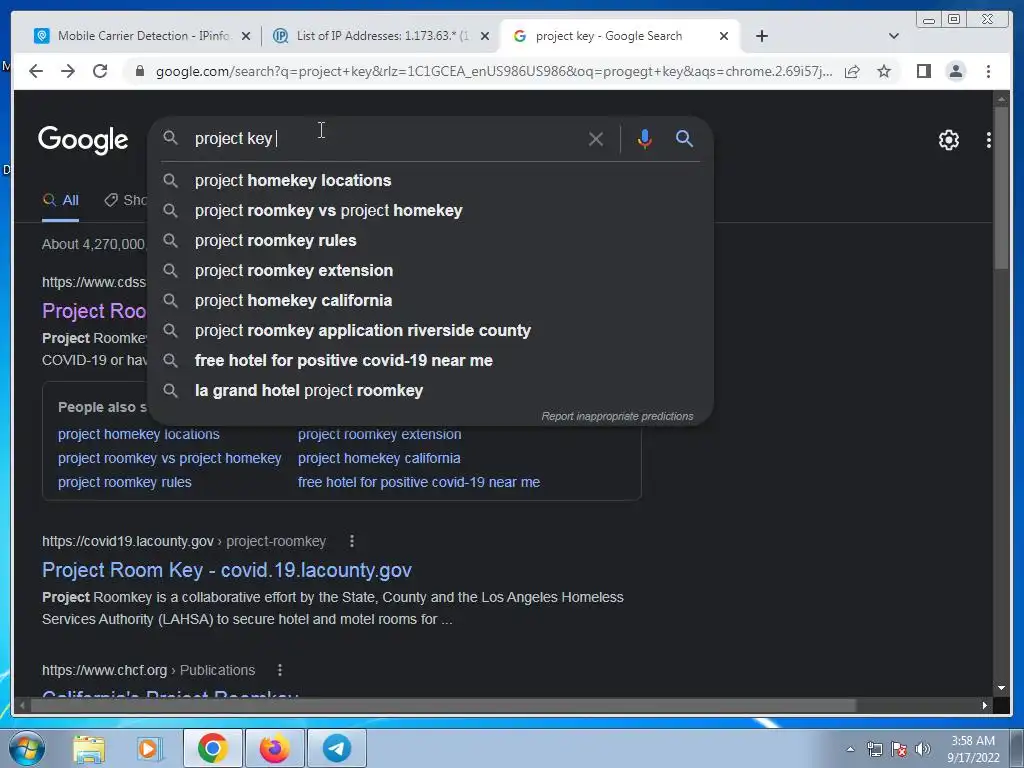This screenshot has height=768, width=1024.
Task: Open Google apps dots beside the gear
Action: 989,140
